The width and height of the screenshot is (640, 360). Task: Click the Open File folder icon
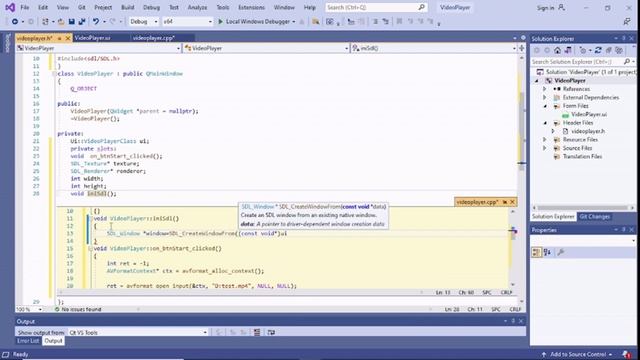click(x=61, y=22)
